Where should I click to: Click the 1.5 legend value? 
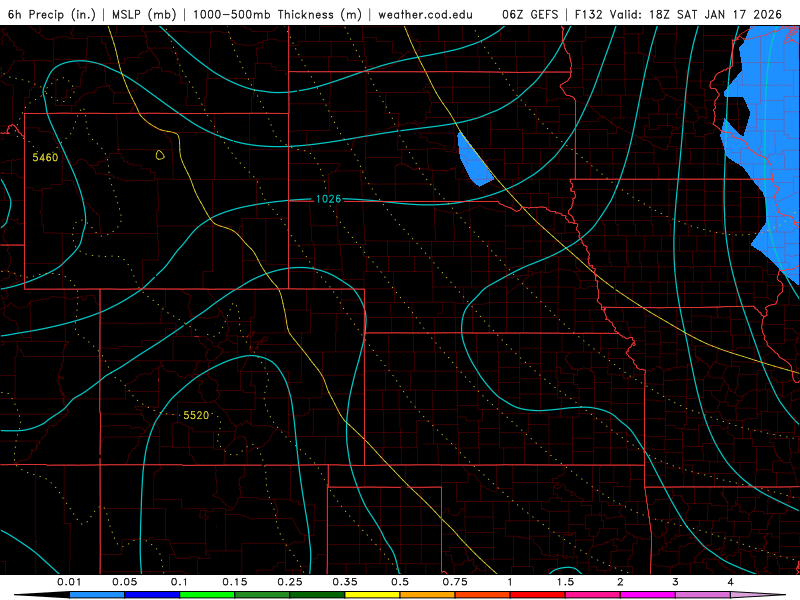565,582
